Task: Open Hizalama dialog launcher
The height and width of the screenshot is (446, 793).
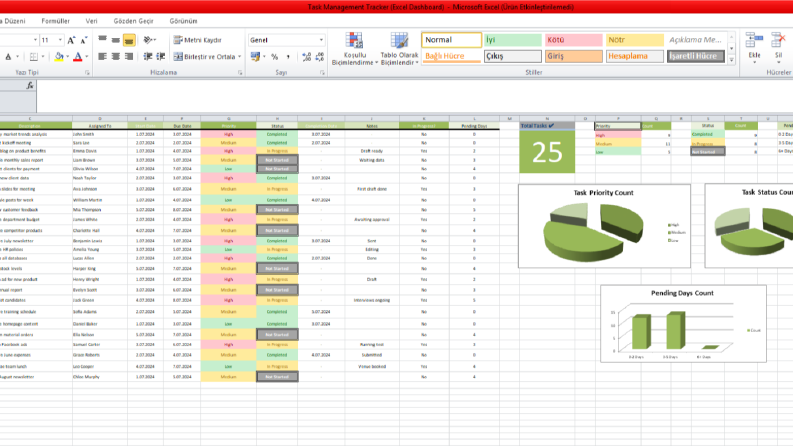Action: pos(240,73)
